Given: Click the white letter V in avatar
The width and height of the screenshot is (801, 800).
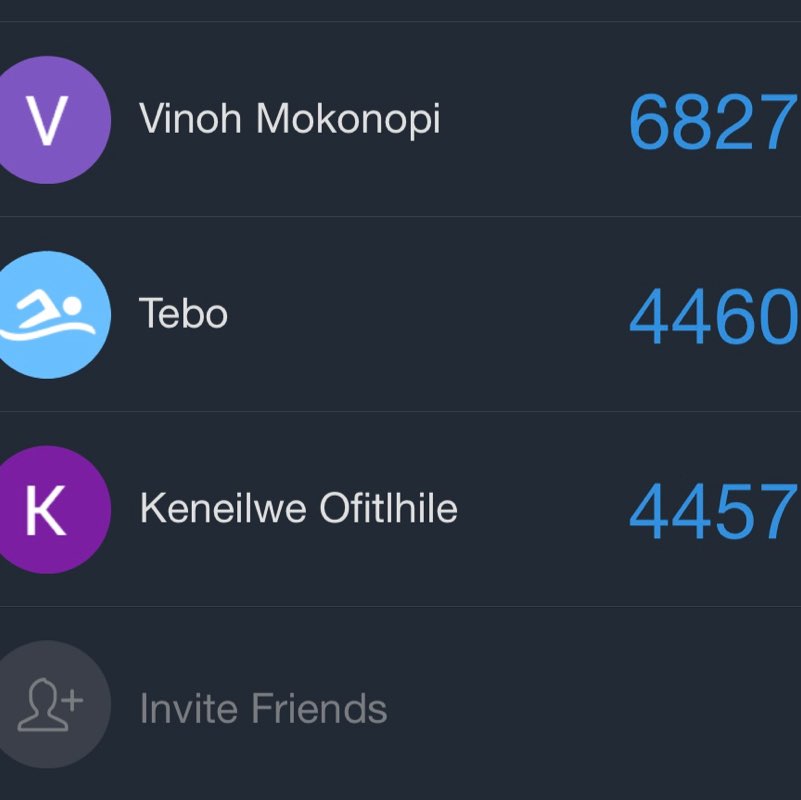Looking at the screenshot, I should (46, 120).
